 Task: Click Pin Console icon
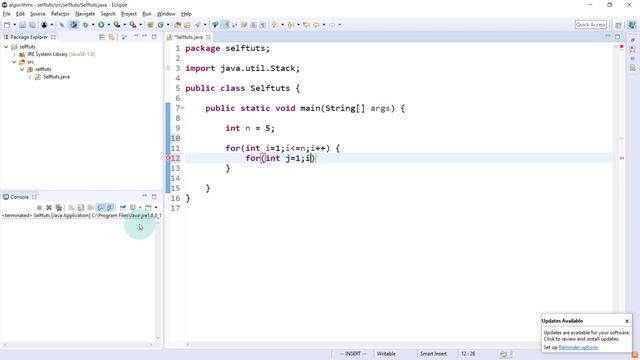[123, 208]
